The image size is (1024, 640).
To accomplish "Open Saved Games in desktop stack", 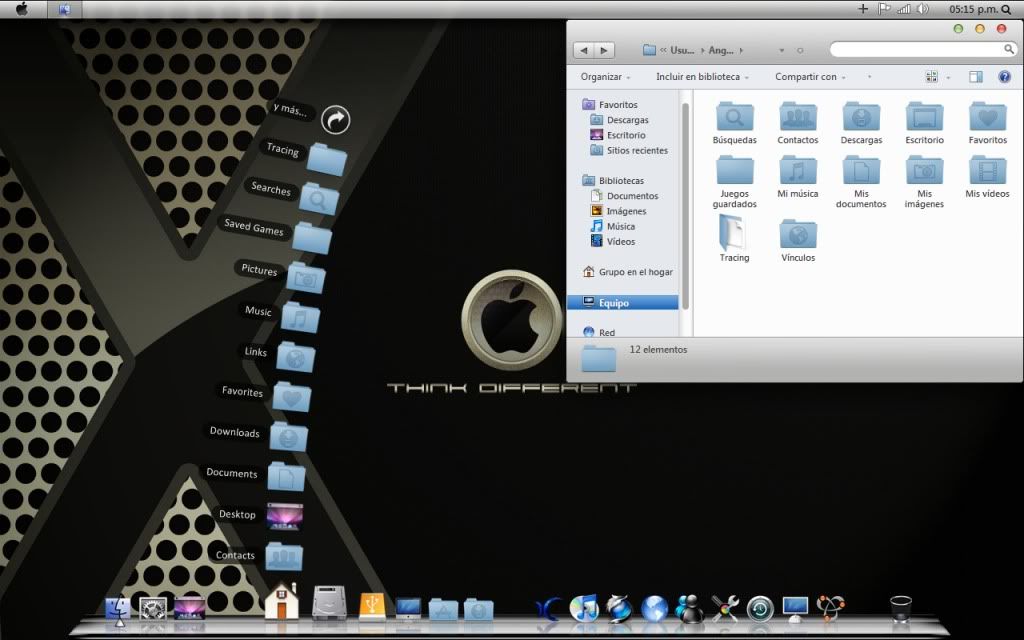I will click(312, 238).
